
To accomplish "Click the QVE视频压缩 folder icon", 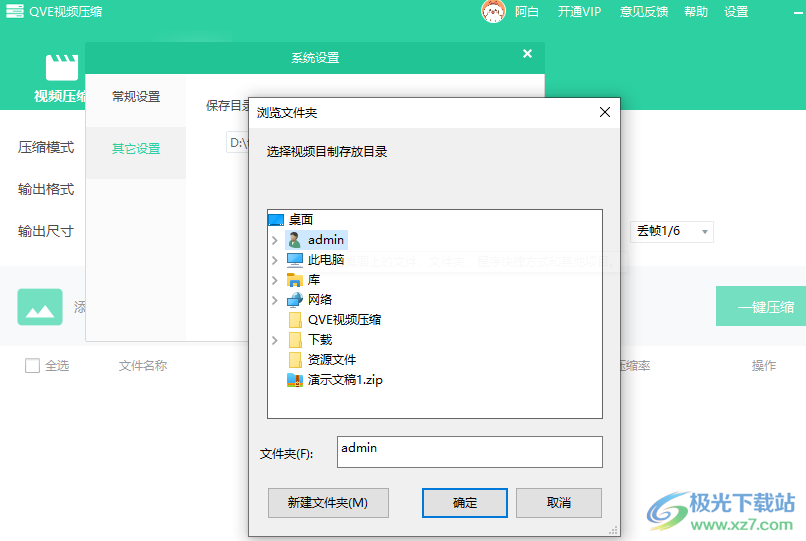I will [295, 320].
